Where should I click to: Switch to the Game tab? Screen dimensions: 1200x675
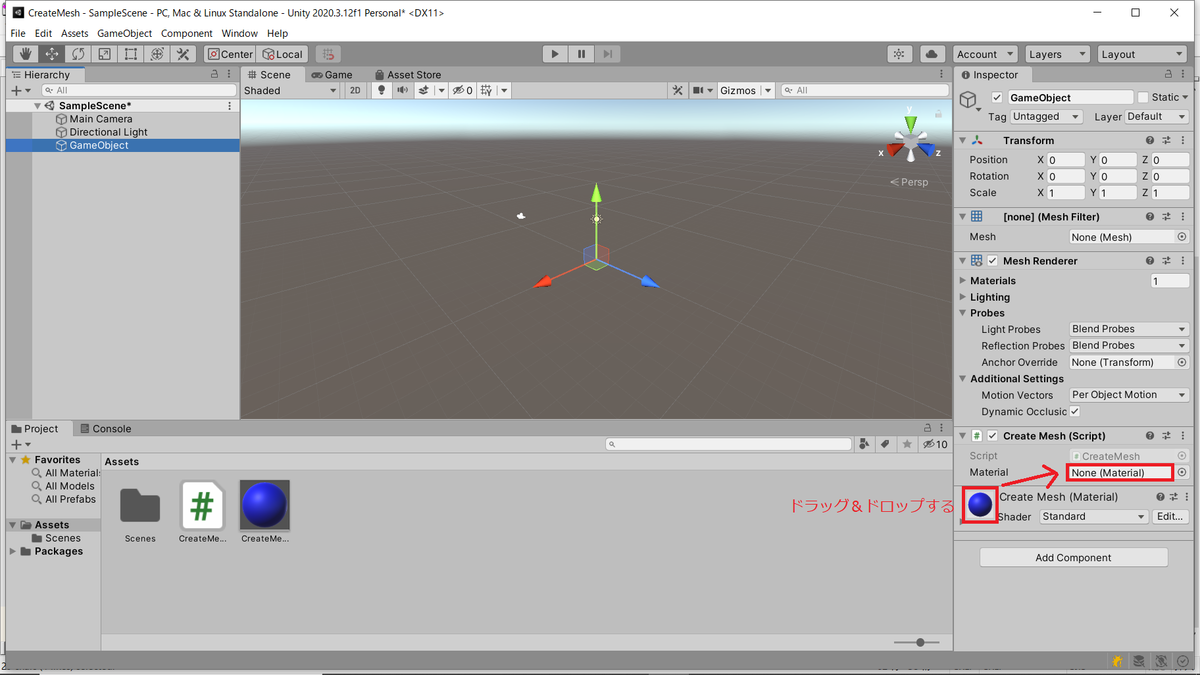point(332,75)
